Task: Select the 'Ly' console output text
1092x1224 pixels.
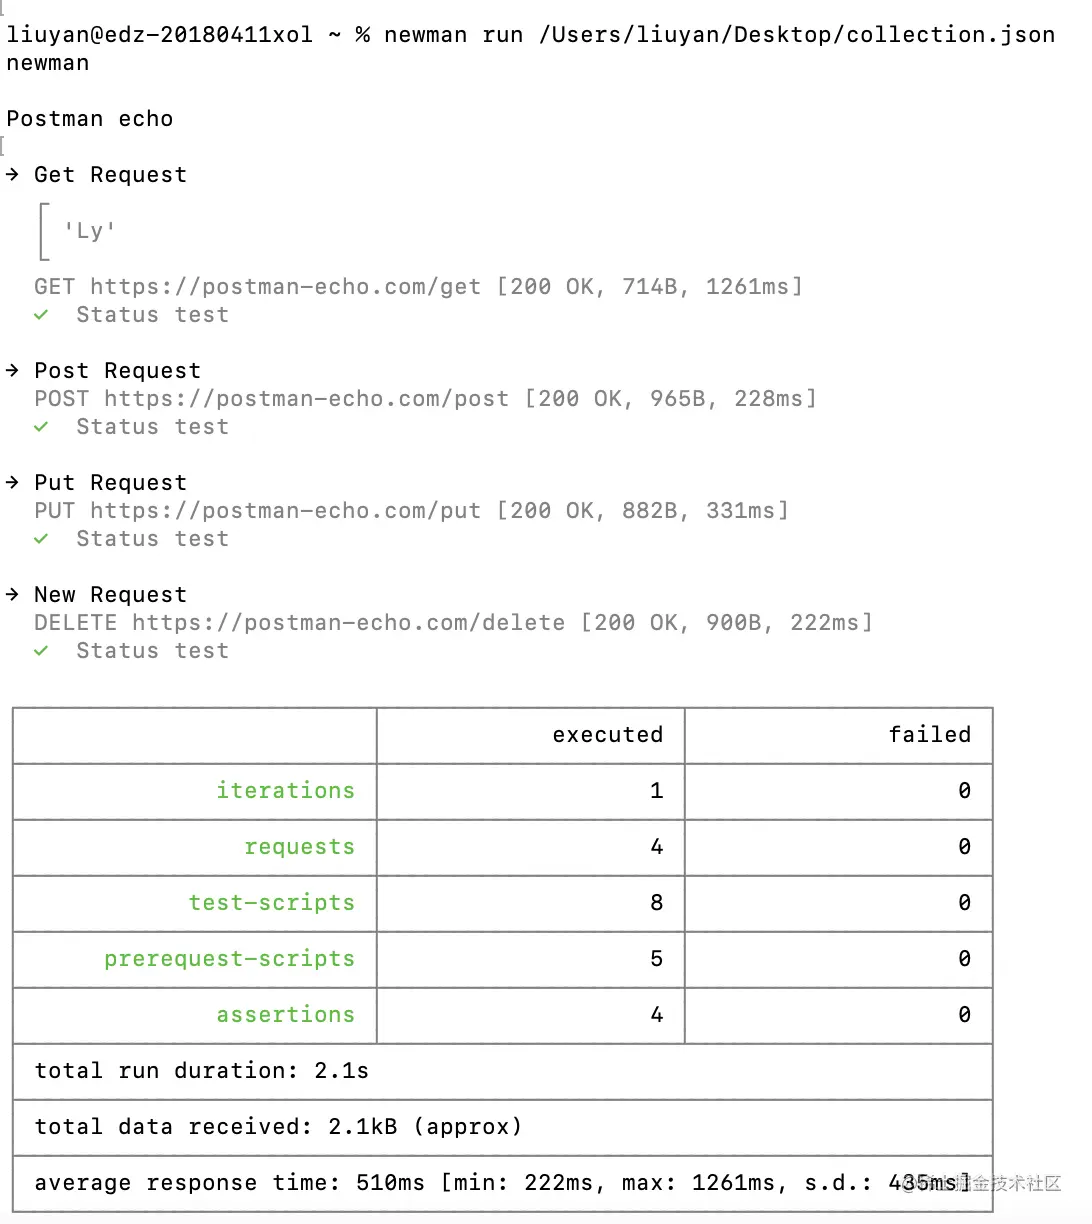Action: (90, 231)
